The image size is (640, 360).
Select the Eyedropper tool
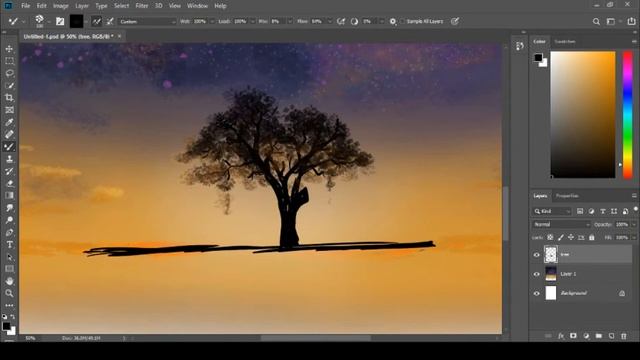coord(9,122)
